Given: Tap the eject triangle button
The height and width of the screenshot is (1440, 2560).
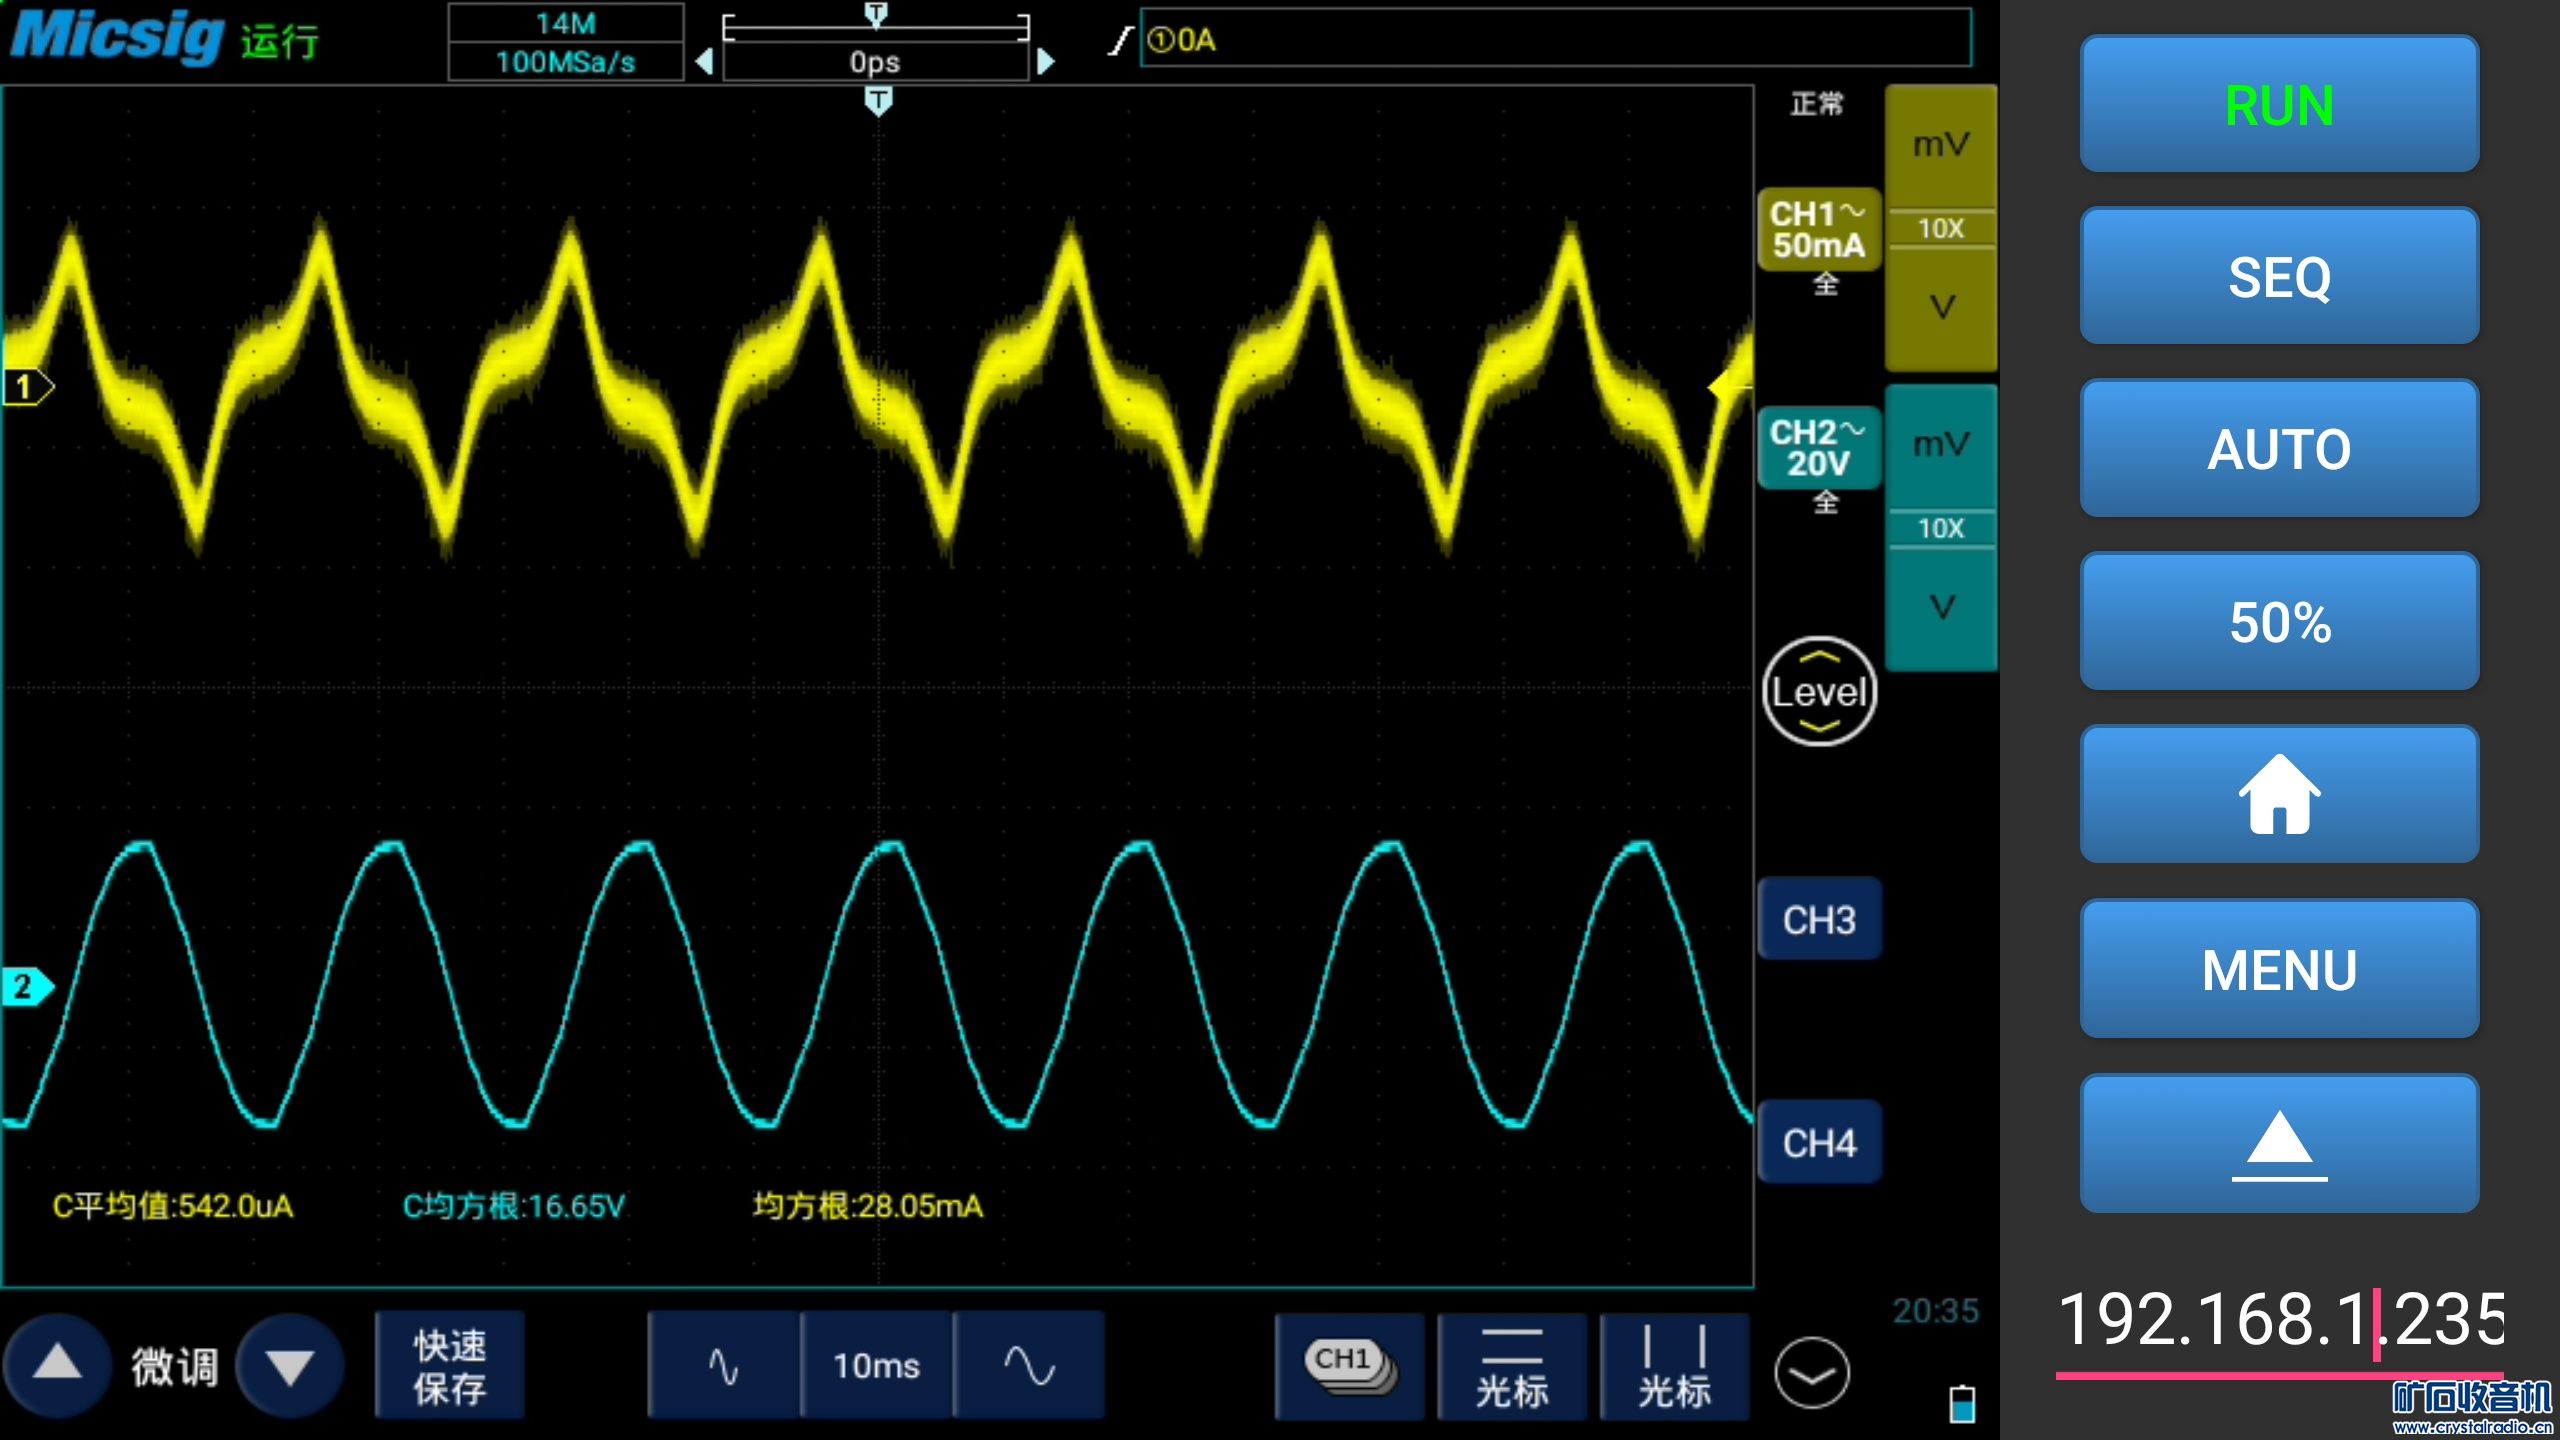Looking at the screenshot, I should [x=2279, y=1144].
